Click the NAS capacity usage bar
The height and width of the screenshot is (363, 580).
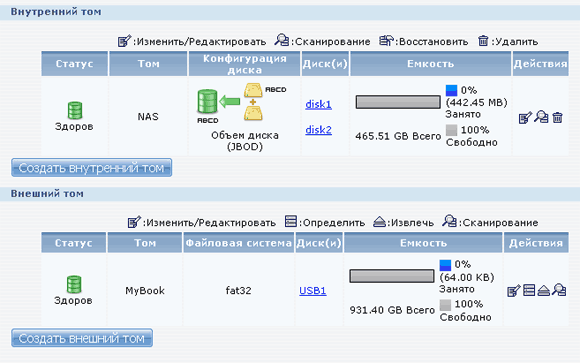coord(398,102)
